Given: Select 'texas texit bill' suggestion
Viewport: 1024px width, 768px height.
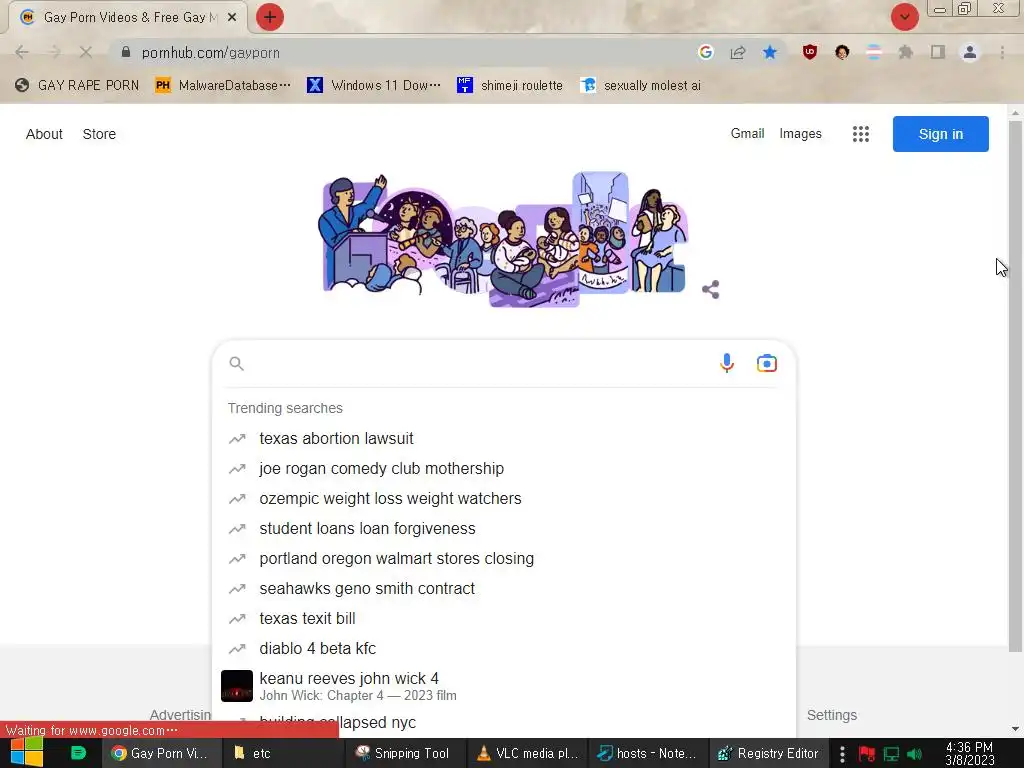Looking at the screenshot, I should point(504,618).
